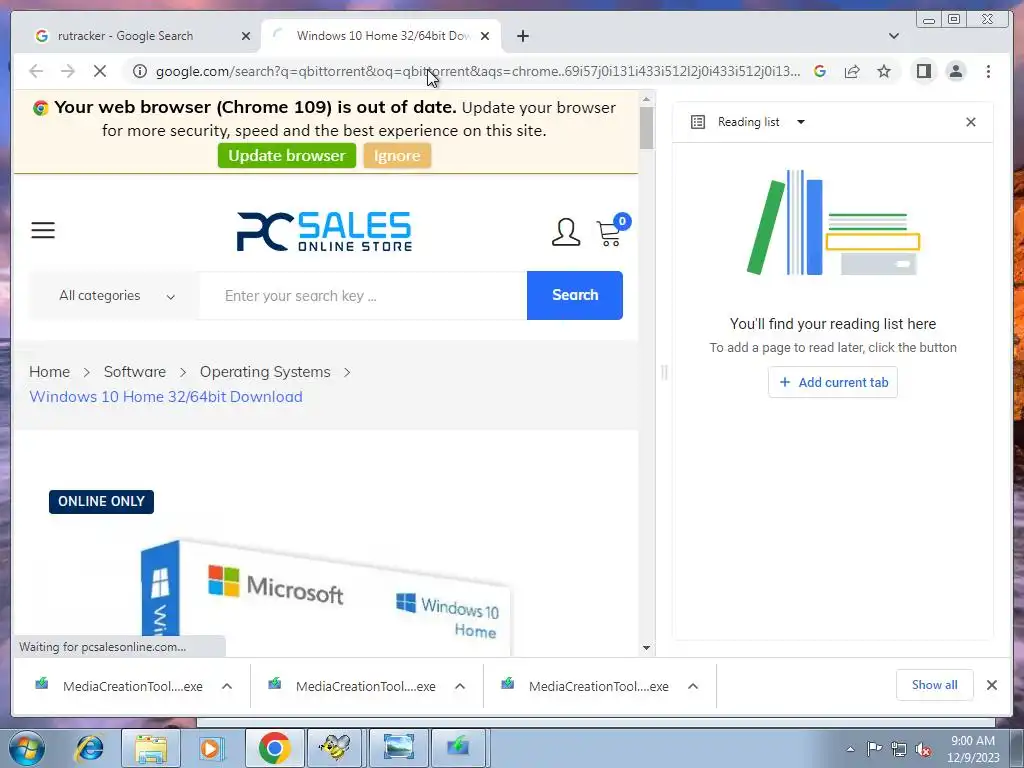Screen dimensions: 1024x768
Task: Click the MediaCreationTool taskbar icon
Action: pos(459,748)
